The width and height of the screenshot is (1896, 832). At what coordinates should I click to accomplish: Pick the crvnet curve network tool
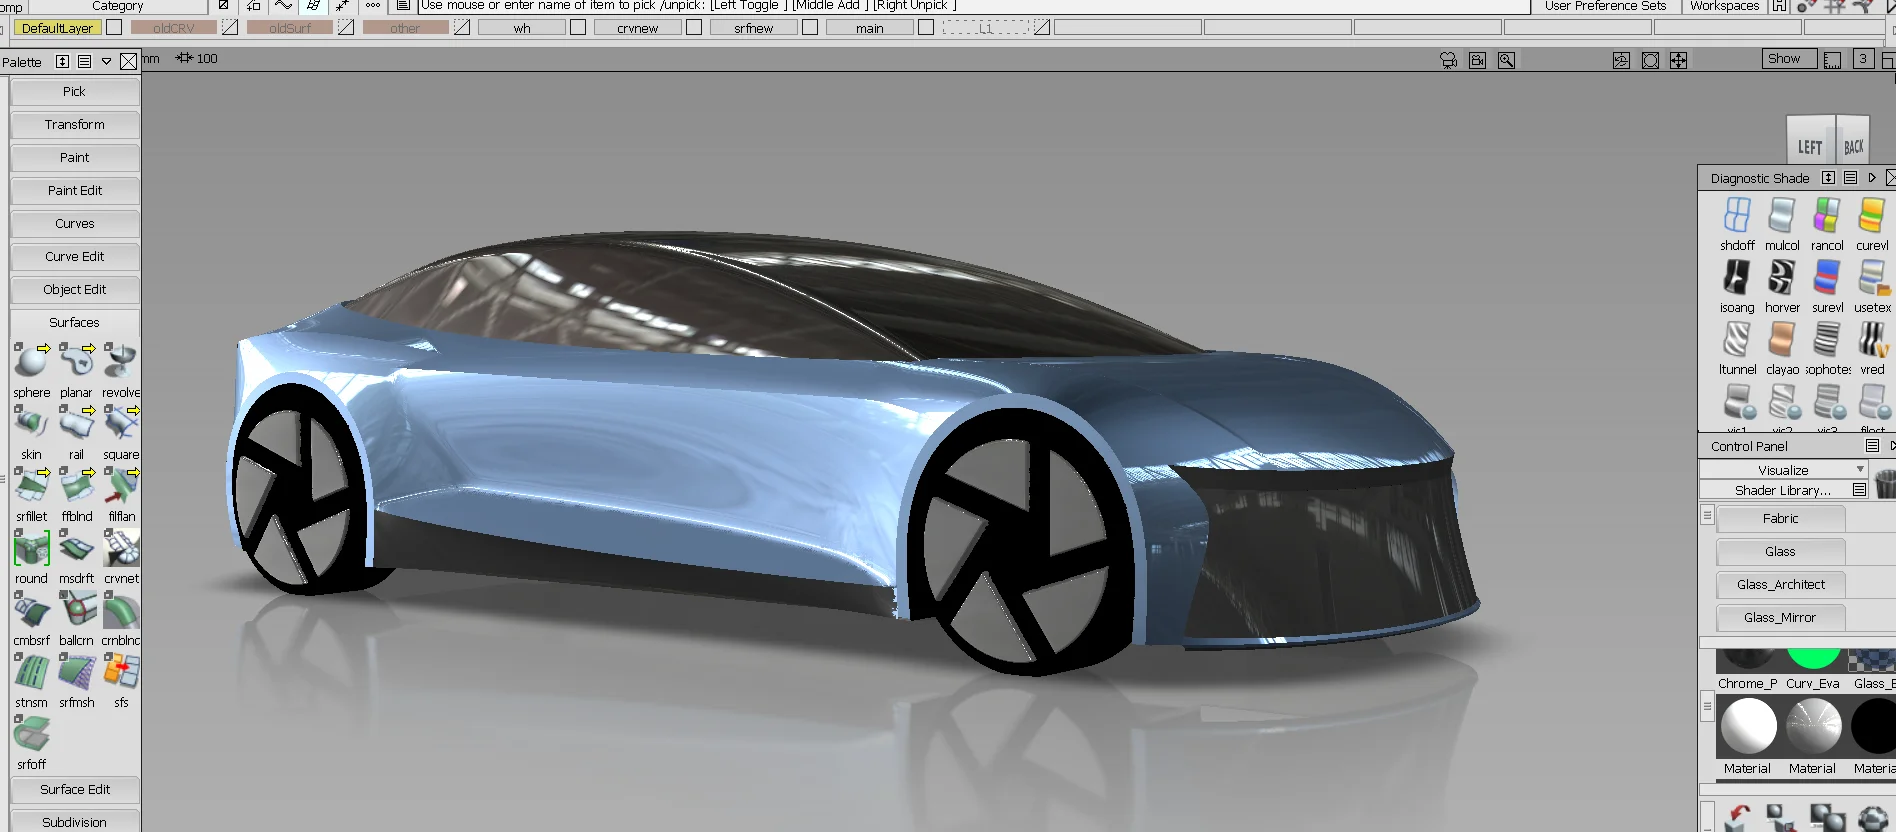121,548
